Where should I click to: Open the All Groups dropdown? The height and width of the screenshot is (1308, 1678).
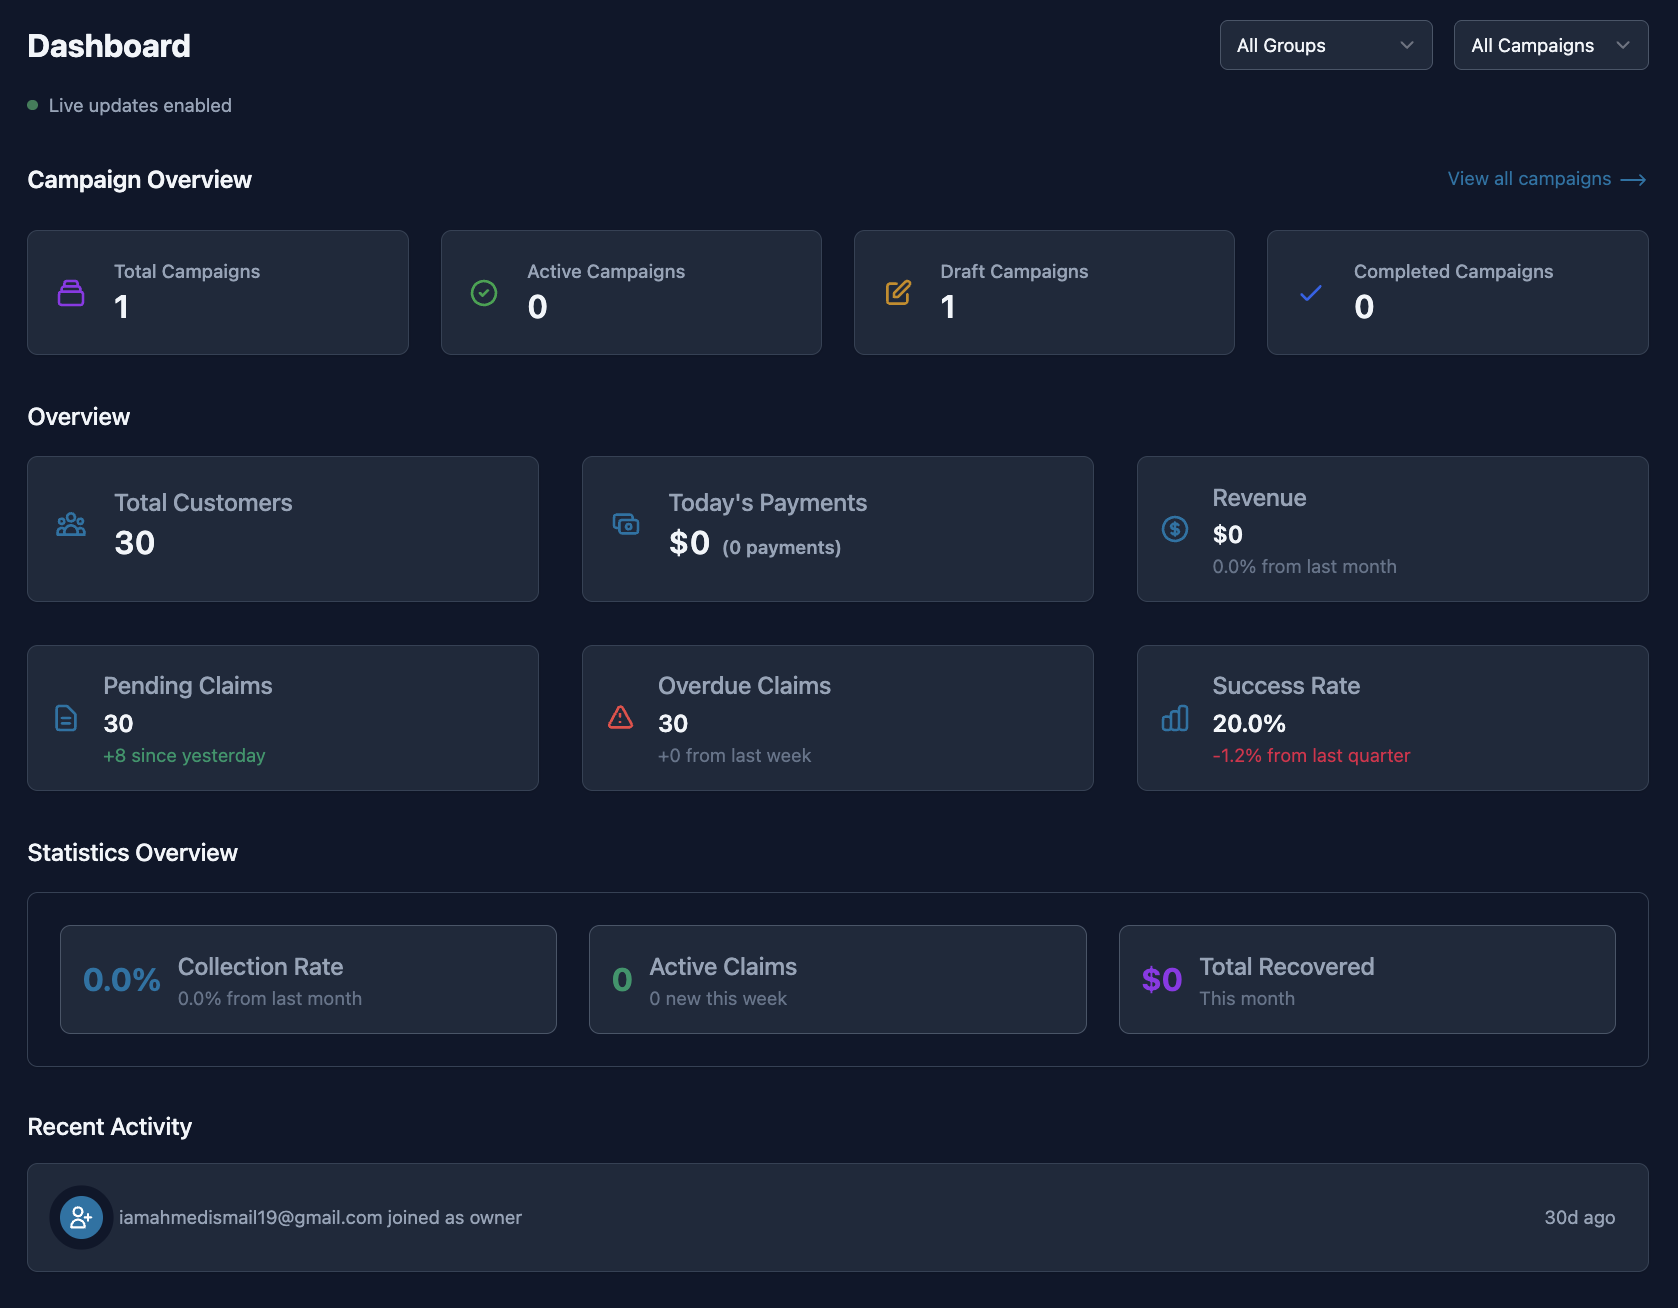click(x=1325, y=45)
